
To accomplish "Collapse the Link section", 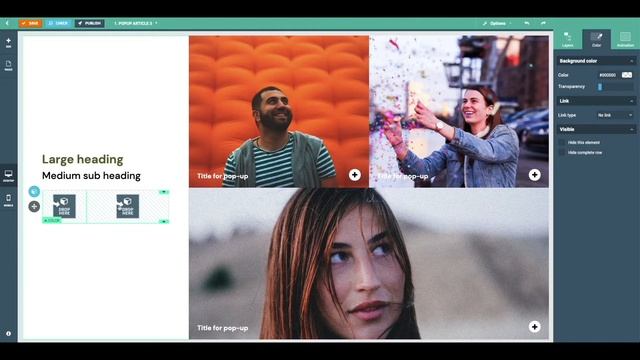I will (x=596, y=101).
